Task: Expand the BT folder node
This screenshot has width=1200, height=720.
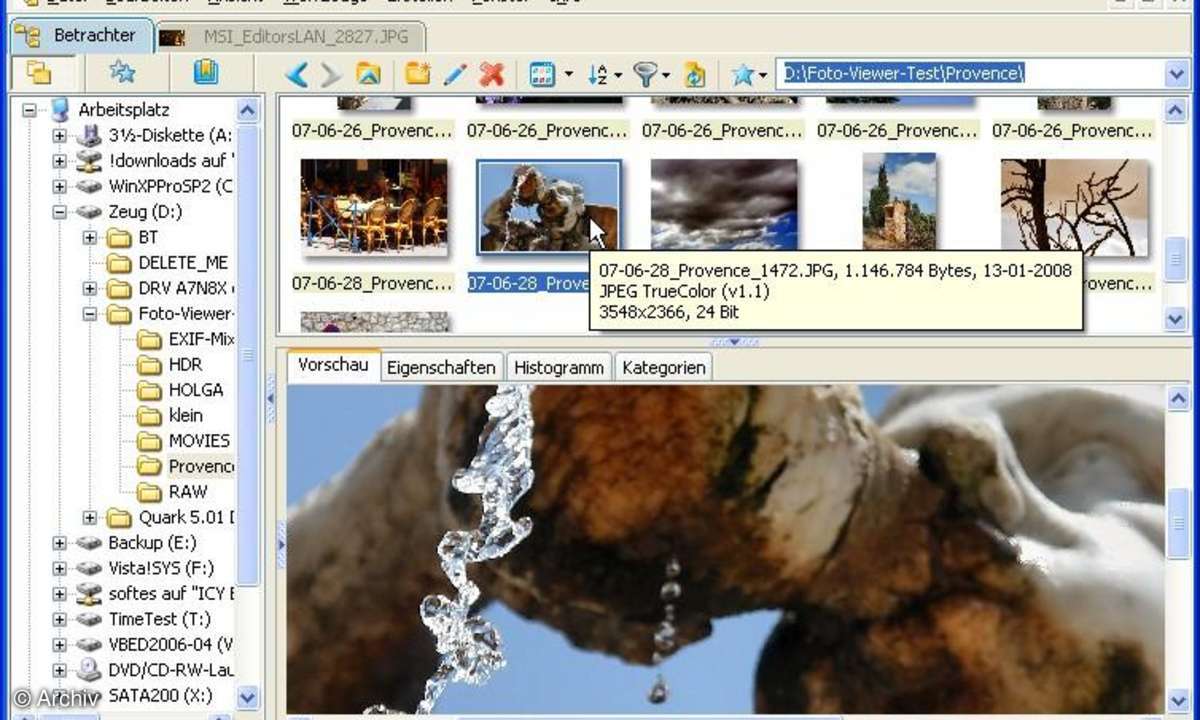Action: pos(90,237)
